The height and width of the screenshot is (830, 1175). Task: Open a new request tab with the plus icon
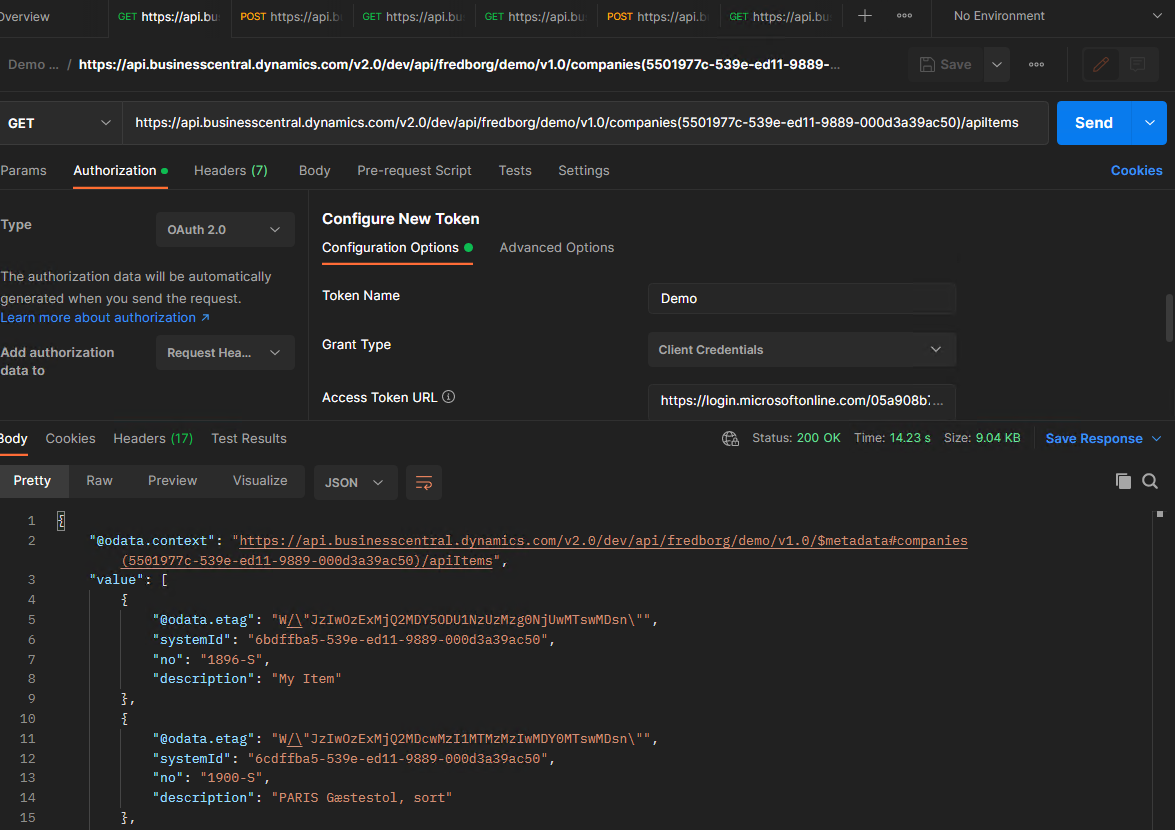pos(864,16)
